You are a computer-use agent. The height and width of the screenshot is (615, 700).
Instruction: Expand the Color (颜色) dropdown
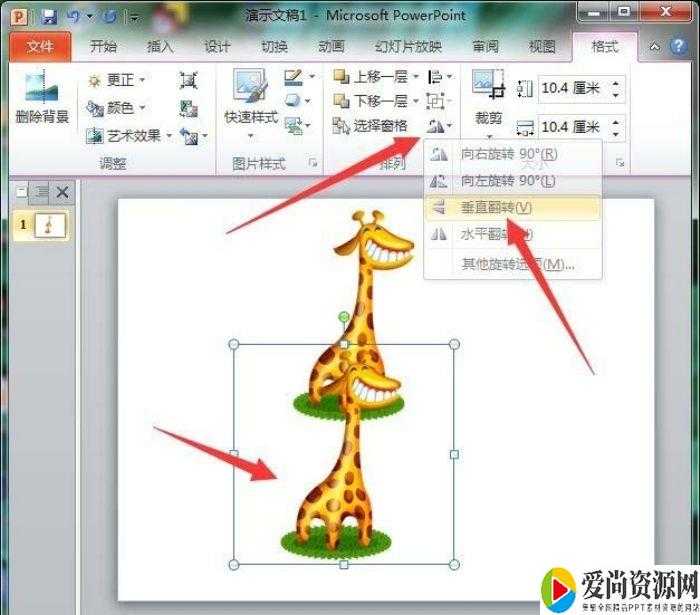[x=118, y=108]
